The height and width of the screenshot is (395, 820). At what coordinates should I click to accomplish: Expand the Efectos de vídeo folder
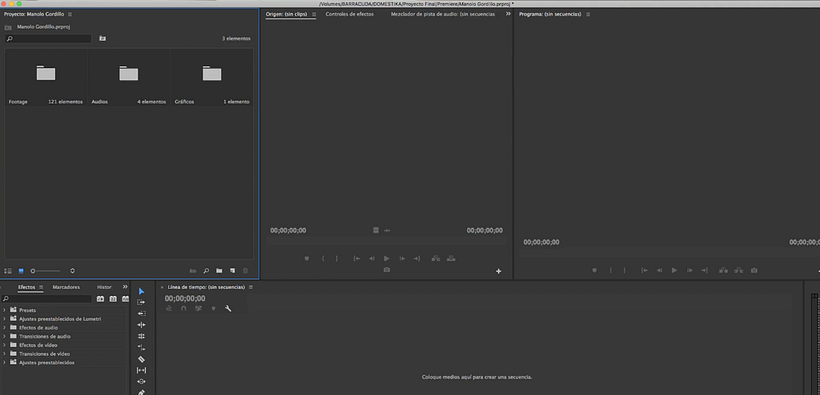click(x=5, y=345)
